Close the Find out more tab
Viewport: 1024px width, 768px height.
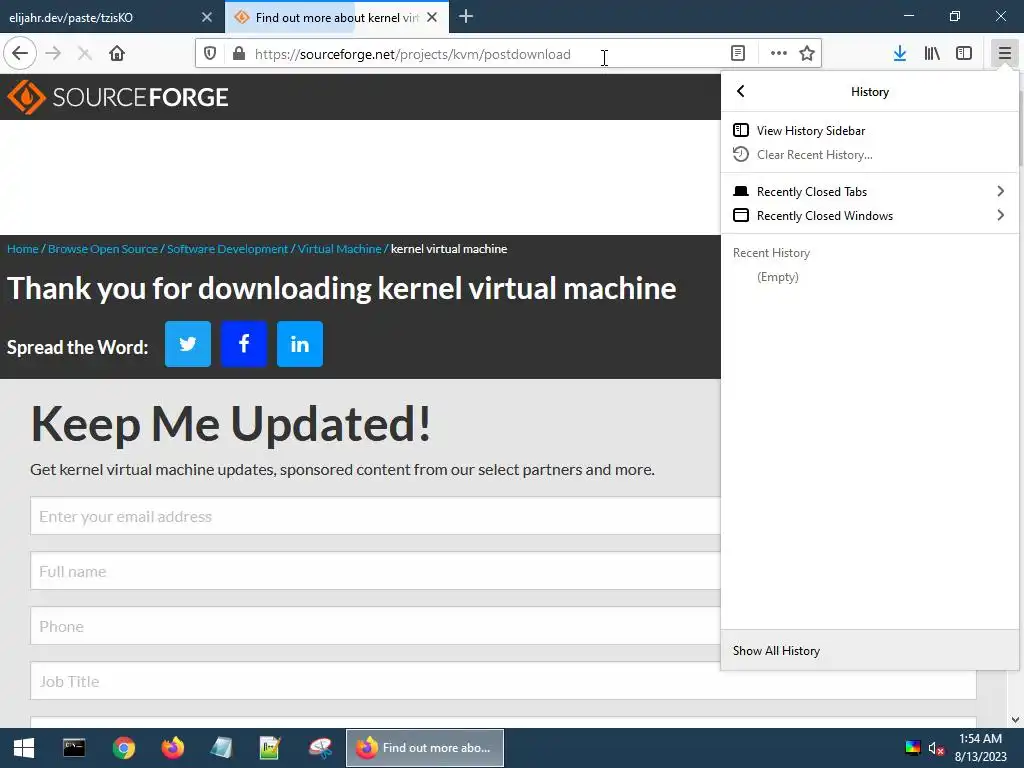click(x=432, y=17)
